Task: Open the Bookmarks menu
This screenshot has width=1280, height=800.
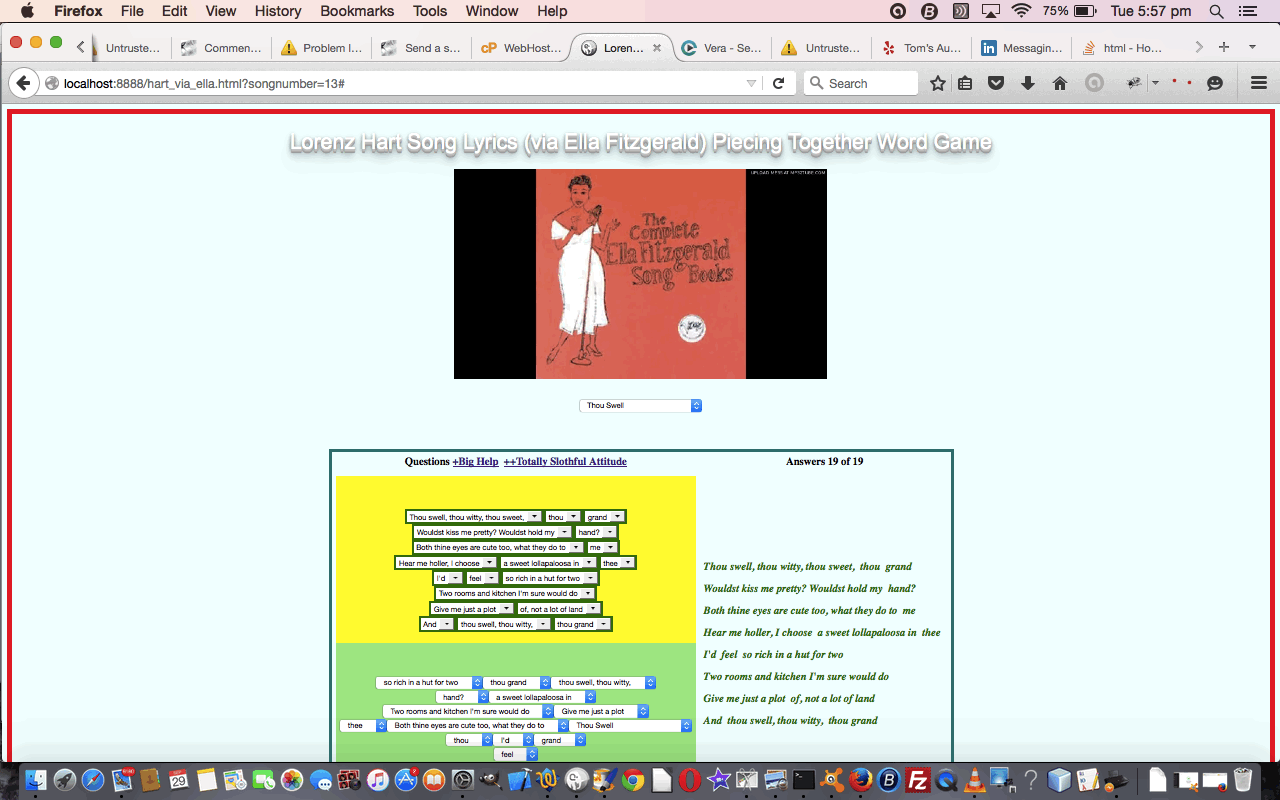Action: 357,11
